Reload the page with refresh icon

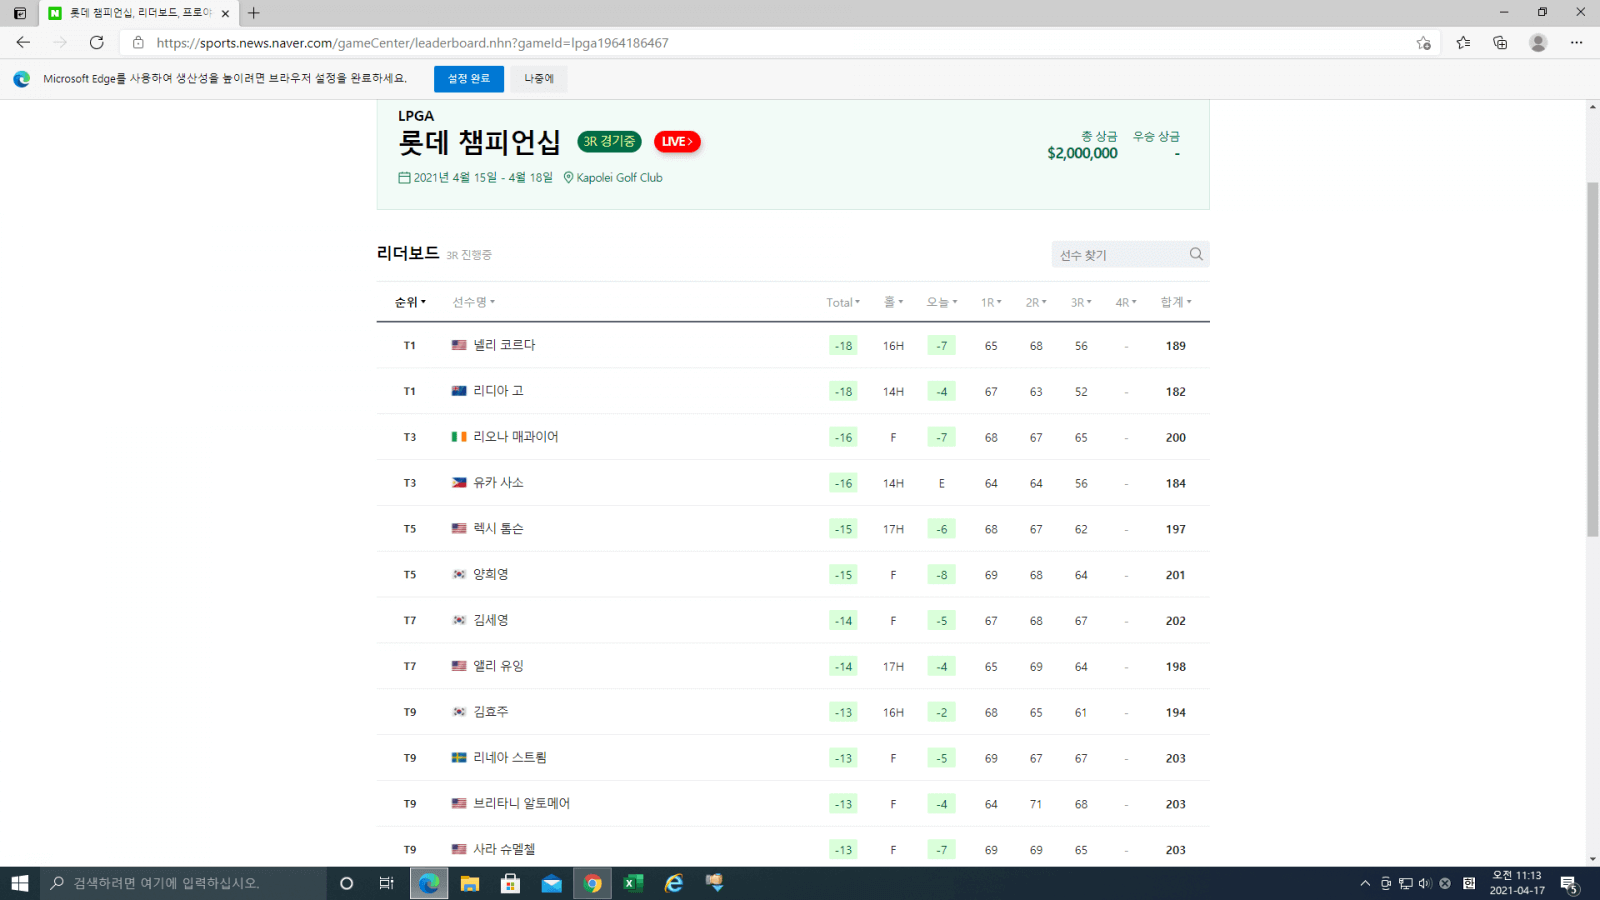point(97,42)
